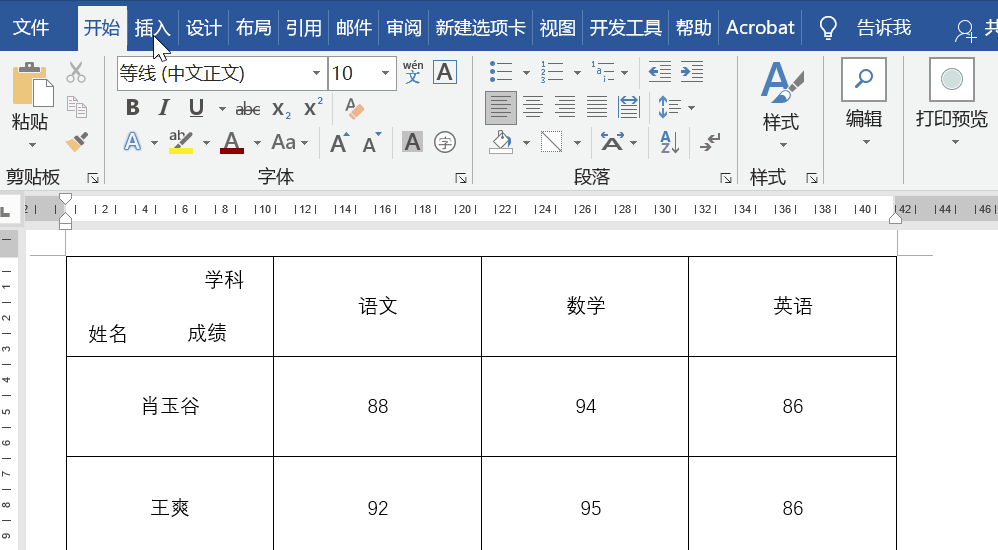This screenshot has width=998, height=550.
Task: Click the Cut scissors icon
Action: (76, 73)
